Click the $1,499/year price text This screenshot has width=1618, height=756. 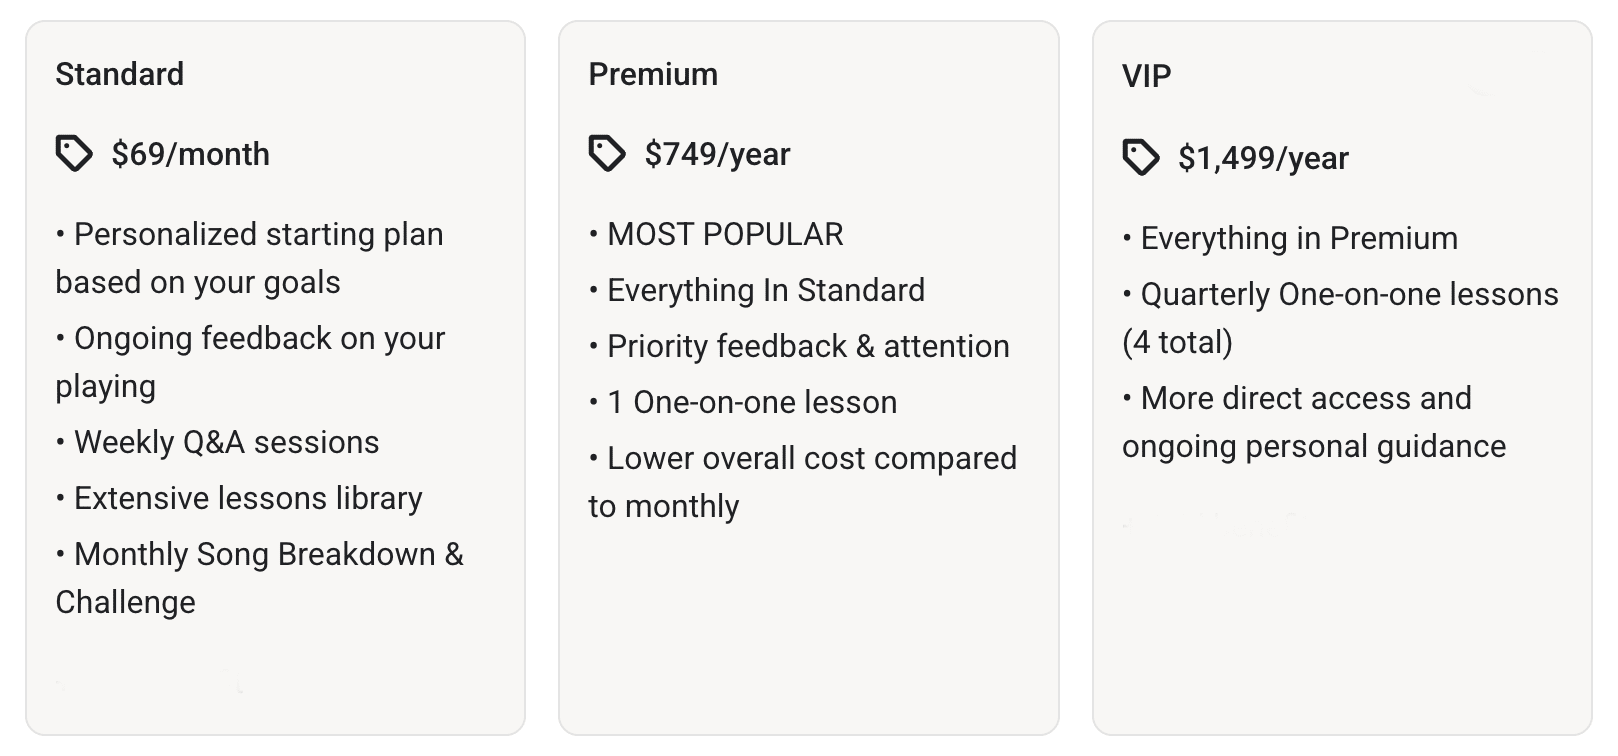click(1263, 158)
